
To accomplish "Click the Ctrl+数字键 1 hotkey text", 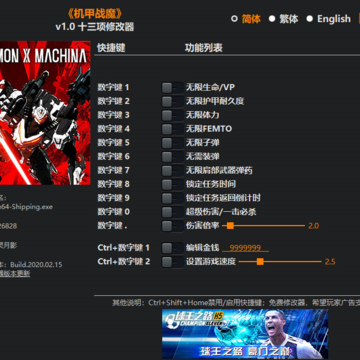I will pyautogui.click(x=124, y=248).
